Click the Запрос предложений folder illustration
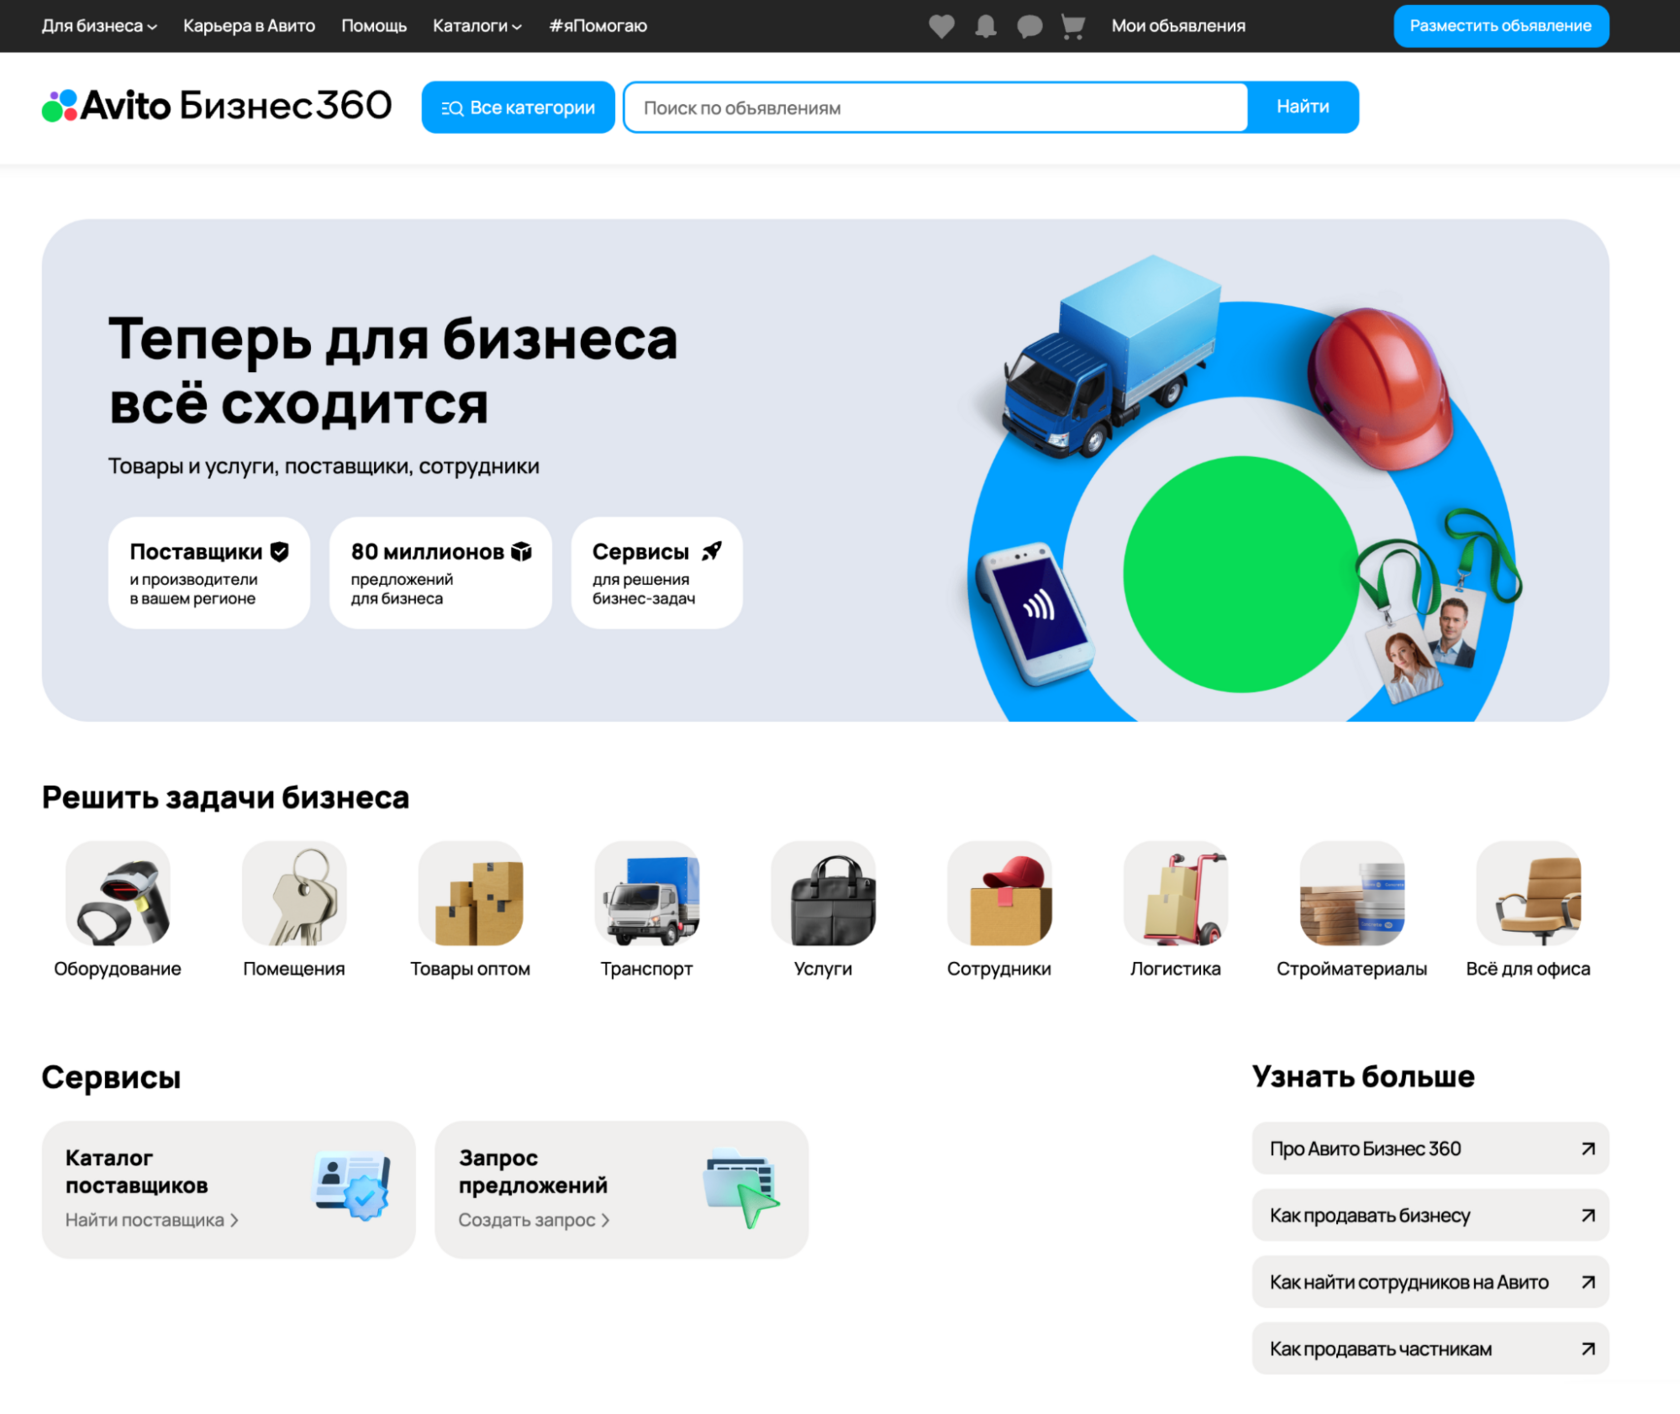Image resolution: width=1680 pixels, height=1414 pixels. 742,1188
